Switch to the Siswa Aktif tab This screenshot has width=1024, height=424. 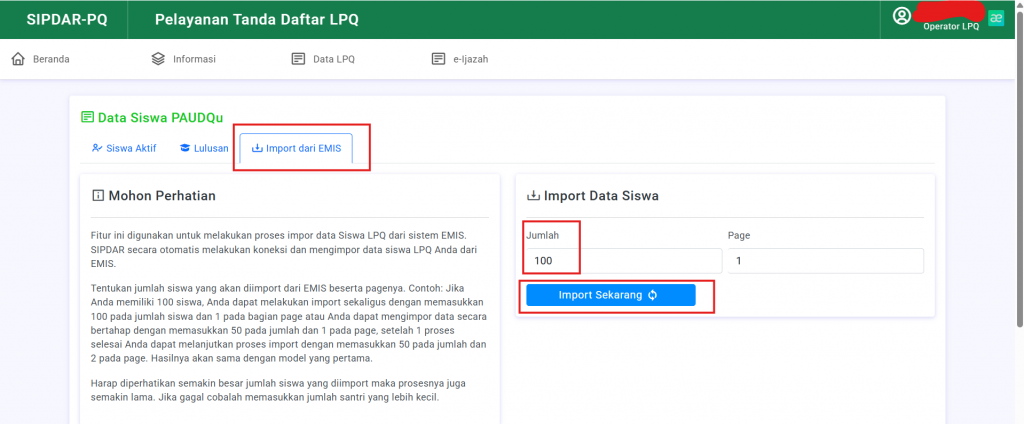124,148
